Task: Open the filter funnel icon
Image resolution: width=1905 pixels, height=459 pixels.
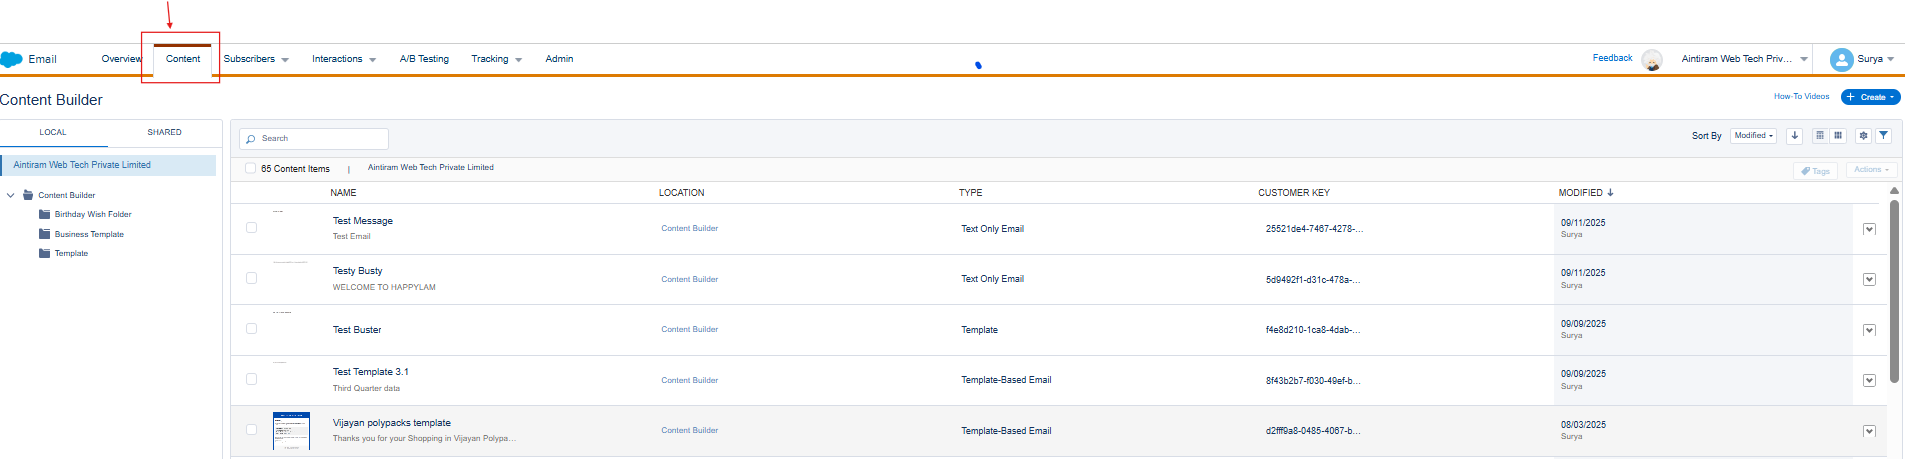Action: pyautogui.click(x=1884, y=136)
